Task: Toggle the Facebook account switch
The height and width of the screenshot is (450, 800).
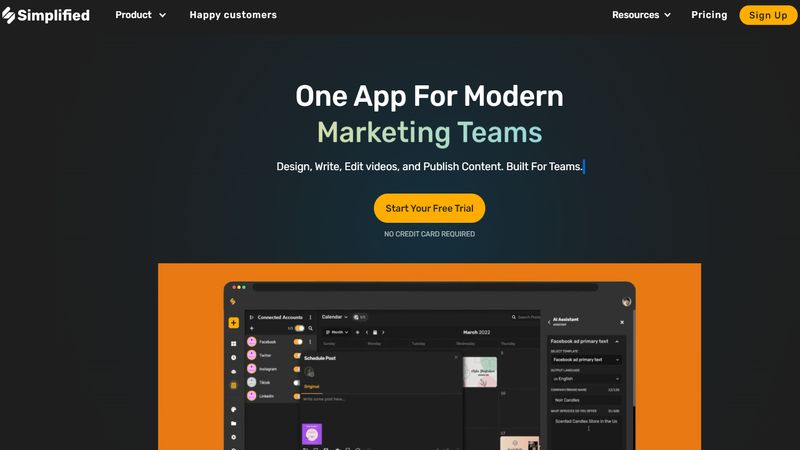Action: pos(297,342)
